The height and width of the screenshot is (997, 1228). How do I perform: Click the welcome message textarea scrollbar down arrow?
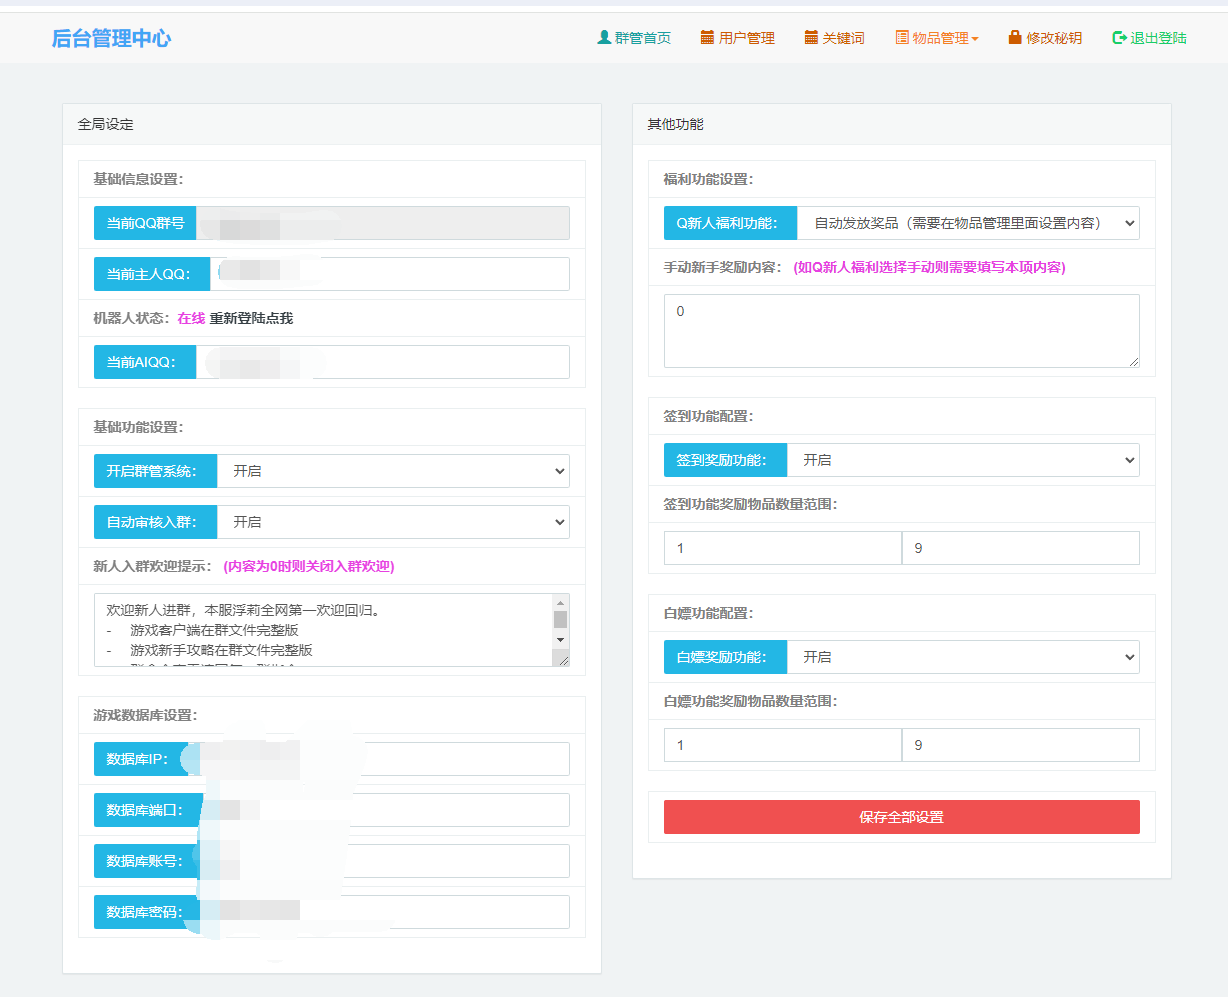[560, 640]
